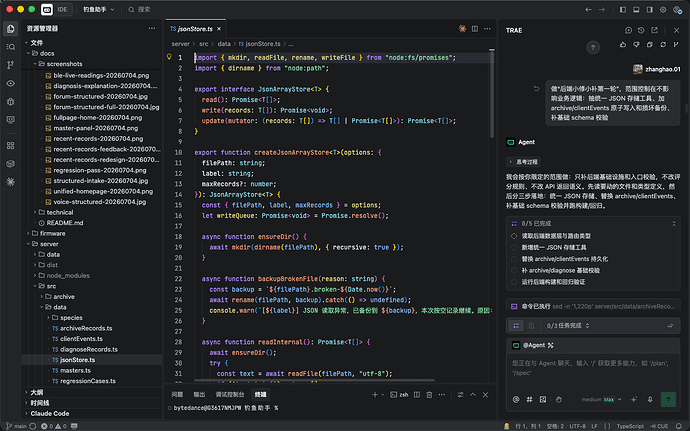Switch to the 问题 panel tab

coord(177,394)
